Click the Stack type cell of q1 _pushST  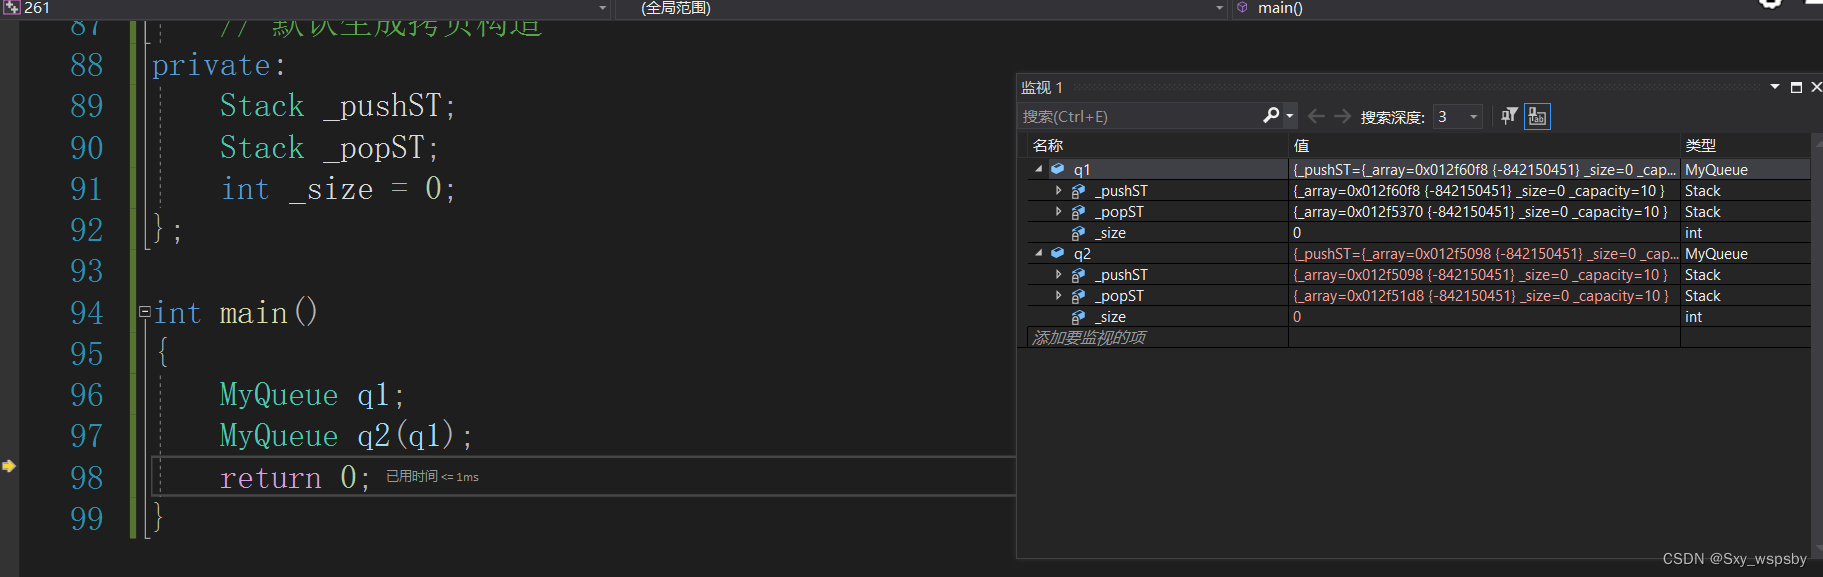point(1745,191)
